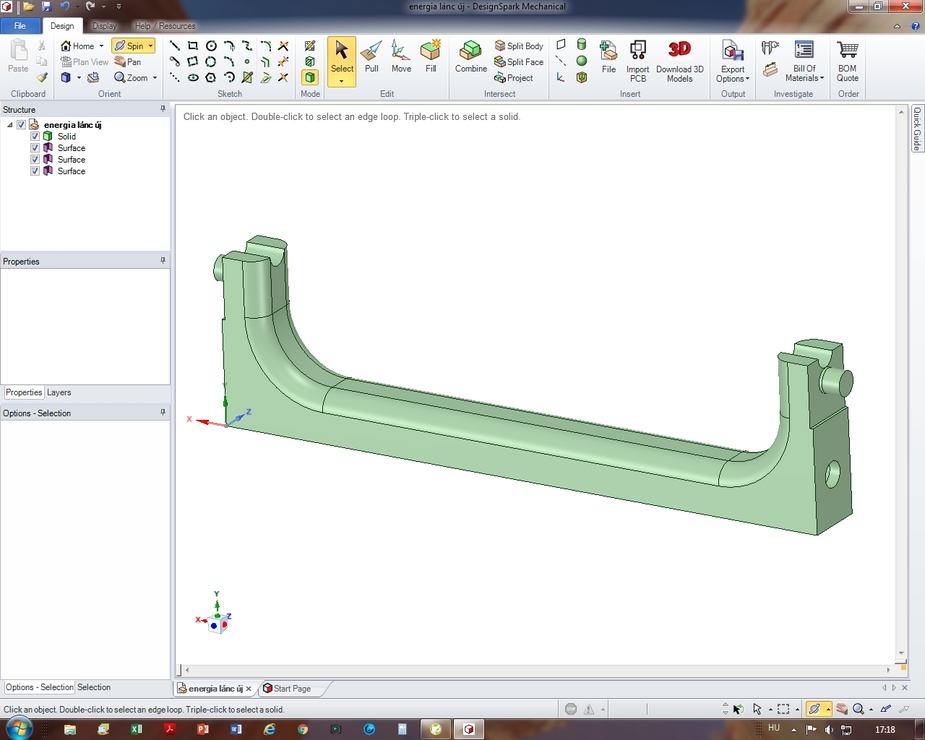Open Download 3D Models
Viewport: 925px width, 740px height.
(x=679, y=60)
